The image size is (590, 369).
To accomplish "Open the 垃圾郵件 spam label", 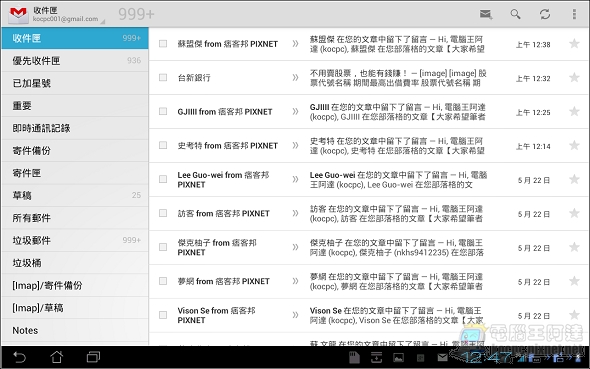I will click(75, 240).
